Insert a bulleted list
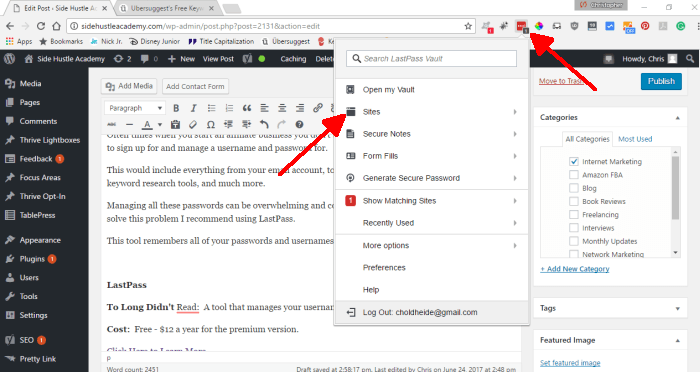The image size is (700, 372). (x=211, y=108)
